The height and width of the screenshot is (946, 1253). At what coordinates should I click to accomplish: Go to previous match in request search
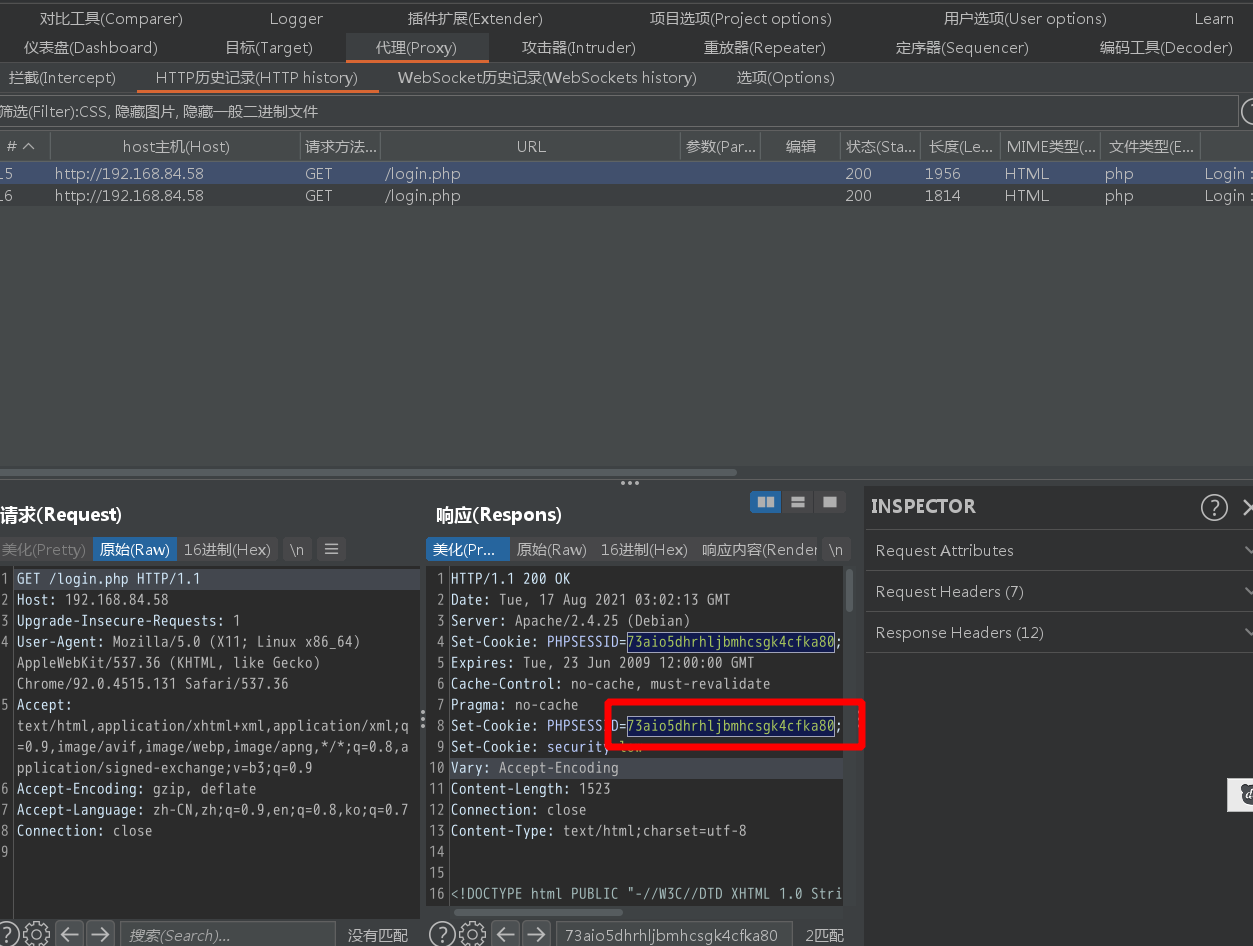70,934
